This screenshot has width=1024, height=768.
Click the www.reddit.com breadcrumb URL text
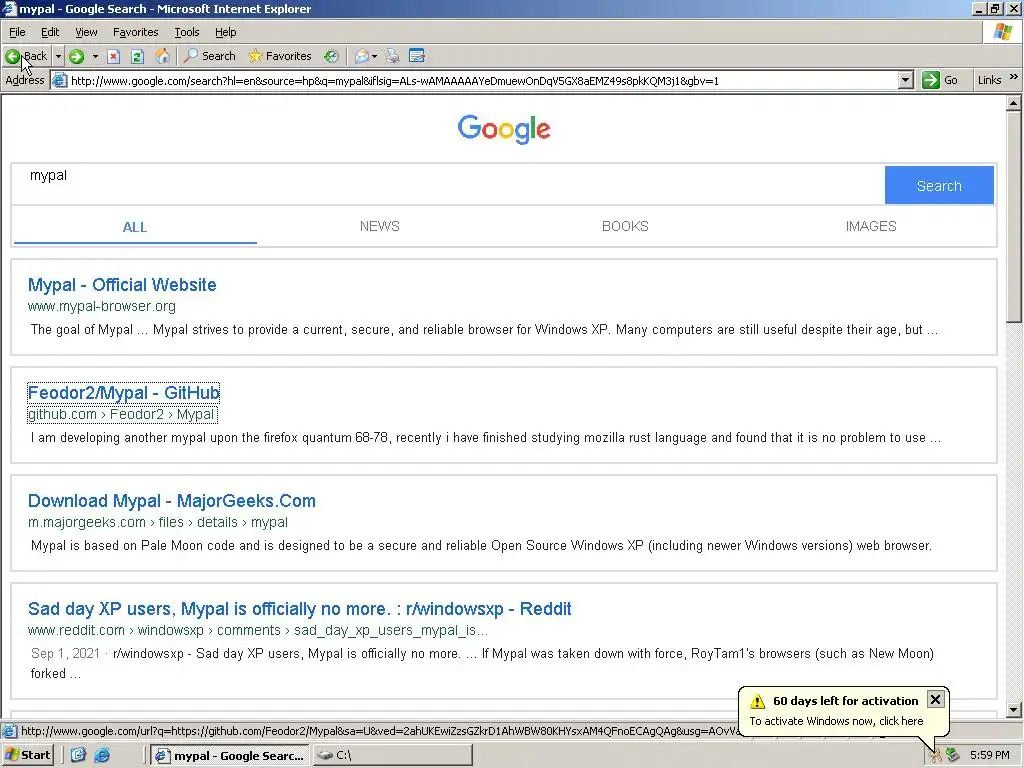click(x=257, y=630)
